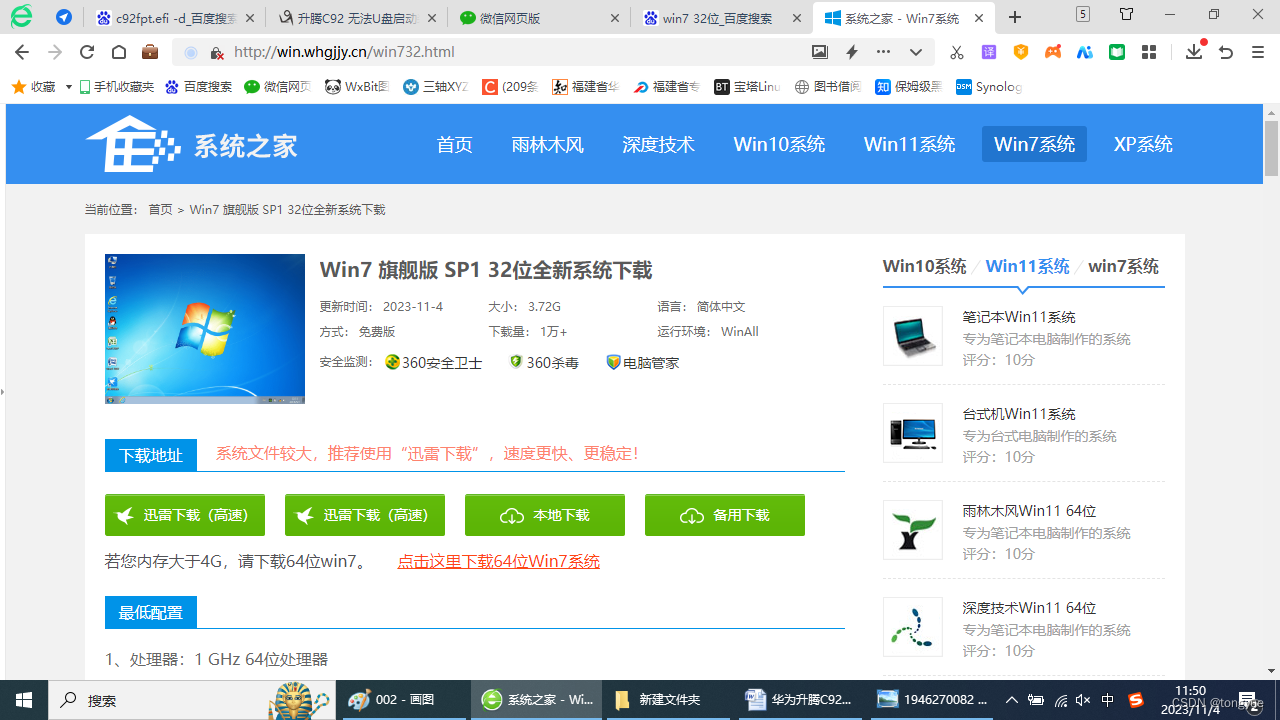Screen dimensions: 1280x720
Task: Open the Synology bookmark
Action: point(989,87)
